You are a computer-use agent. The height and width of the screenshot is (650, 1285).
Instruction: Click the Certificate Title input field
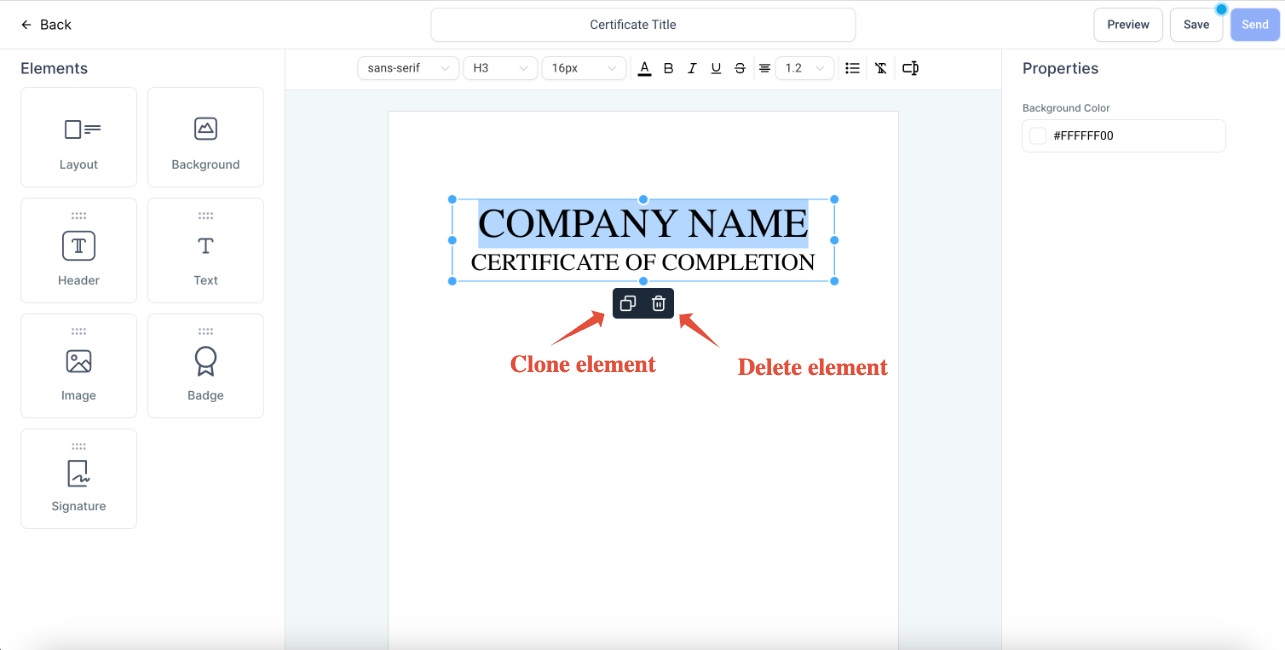tap(643, 25)
